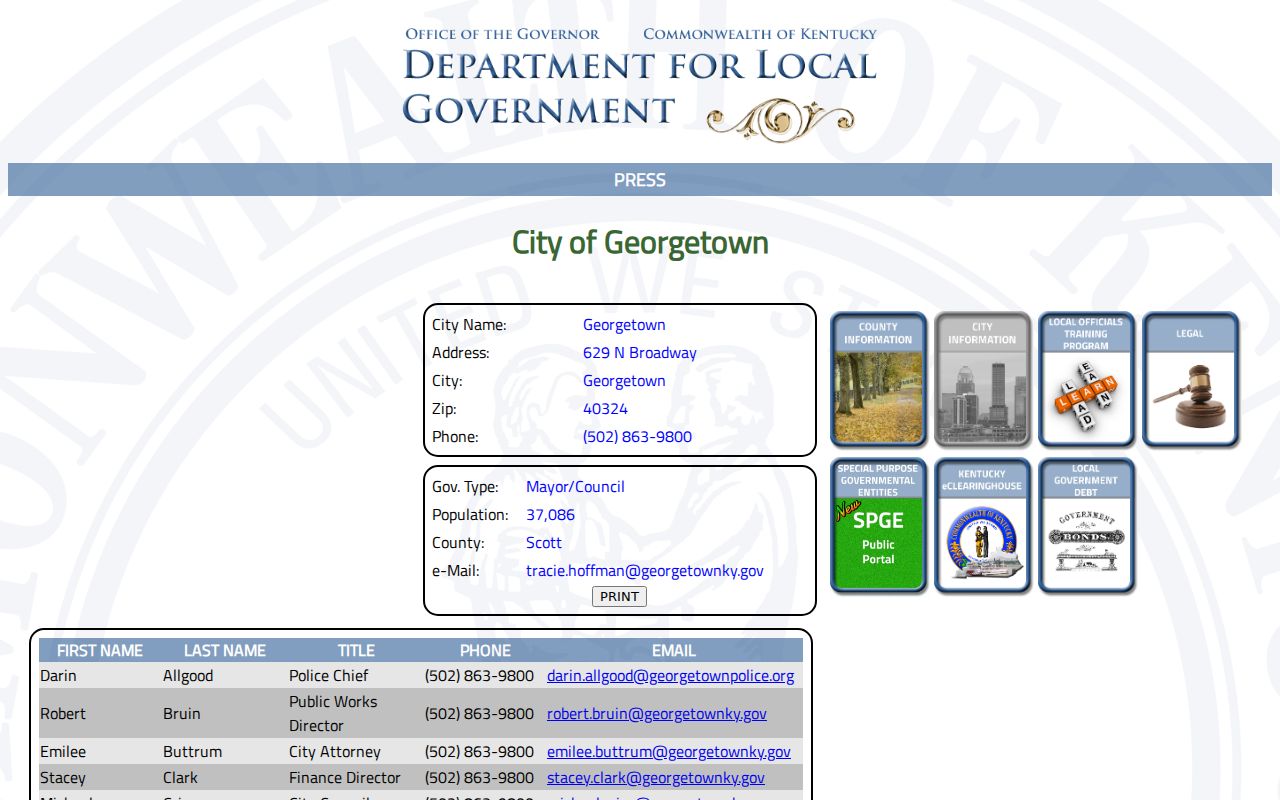Click the Mayor/Council government type value

(x=575, y=487)
